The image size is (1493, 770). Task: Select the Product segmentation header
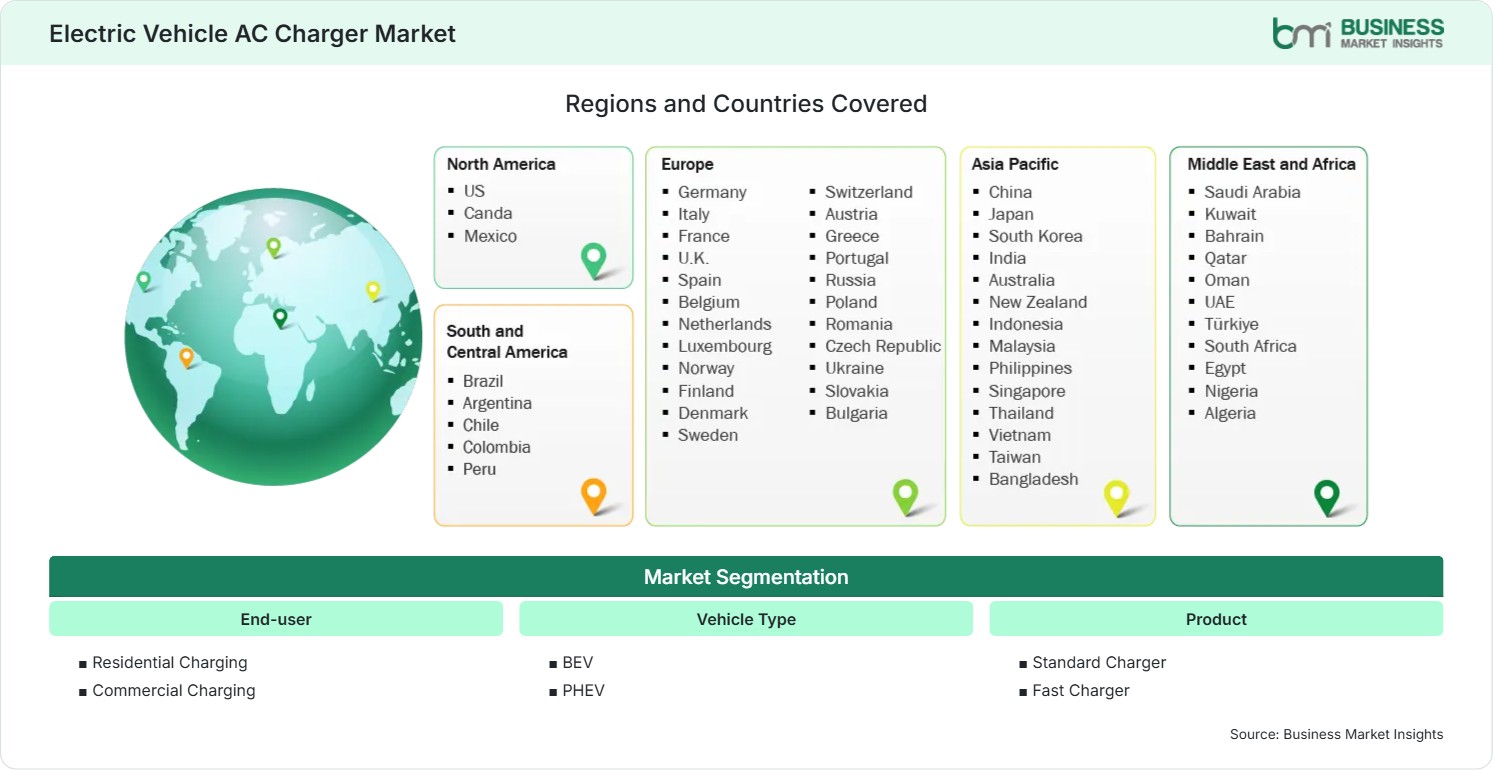(x=1216, y=619)
